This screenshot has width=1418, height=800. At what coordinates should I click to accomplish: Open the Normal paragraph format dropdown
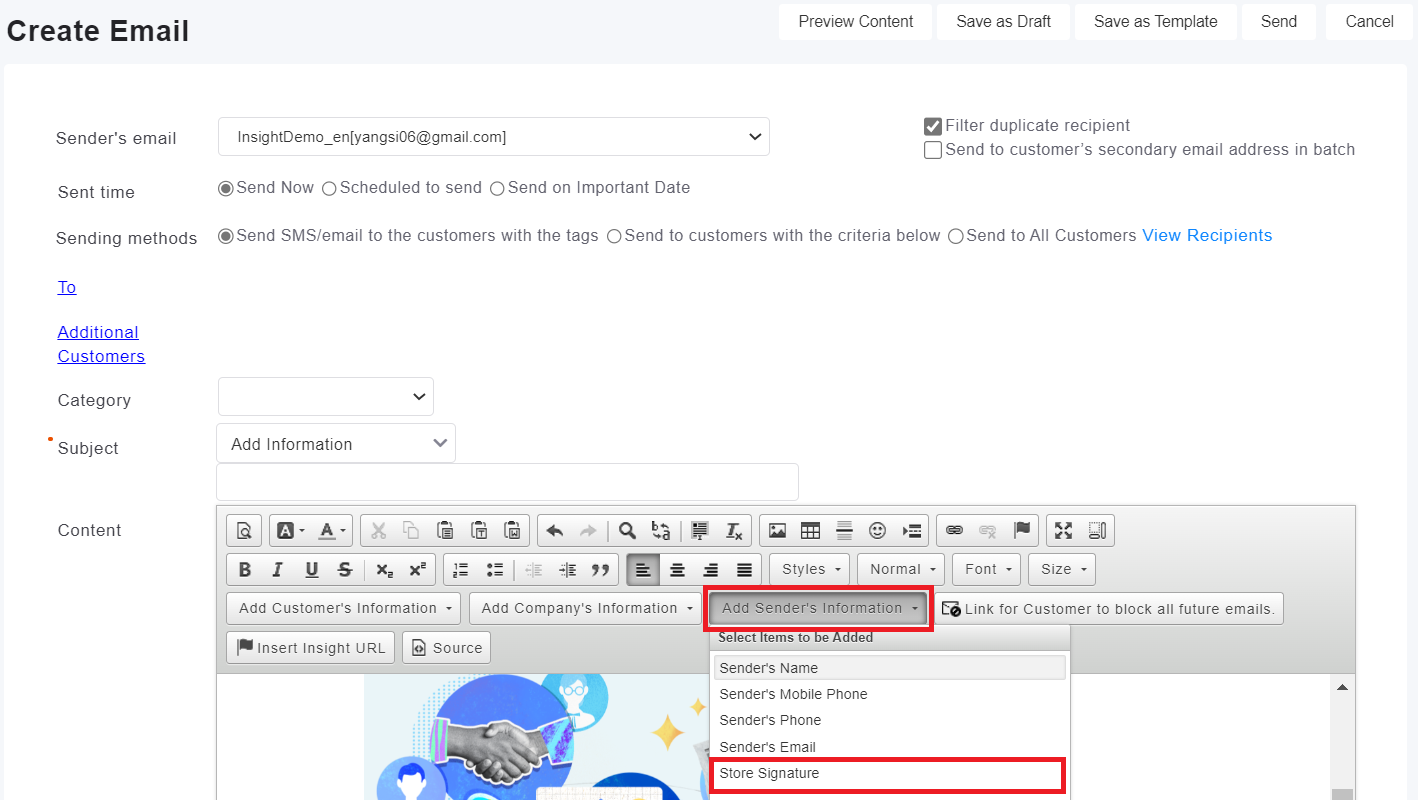click(901, 569)
